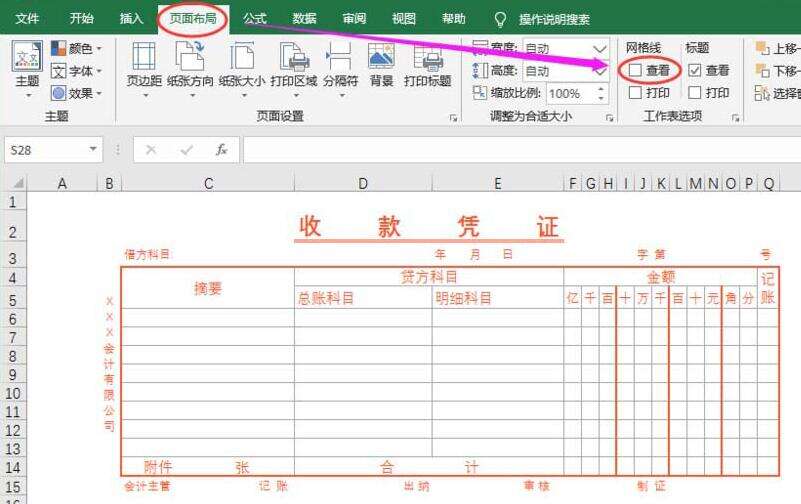Toggle 网格线 查看 gridlines view checkbox

[635, 70]
